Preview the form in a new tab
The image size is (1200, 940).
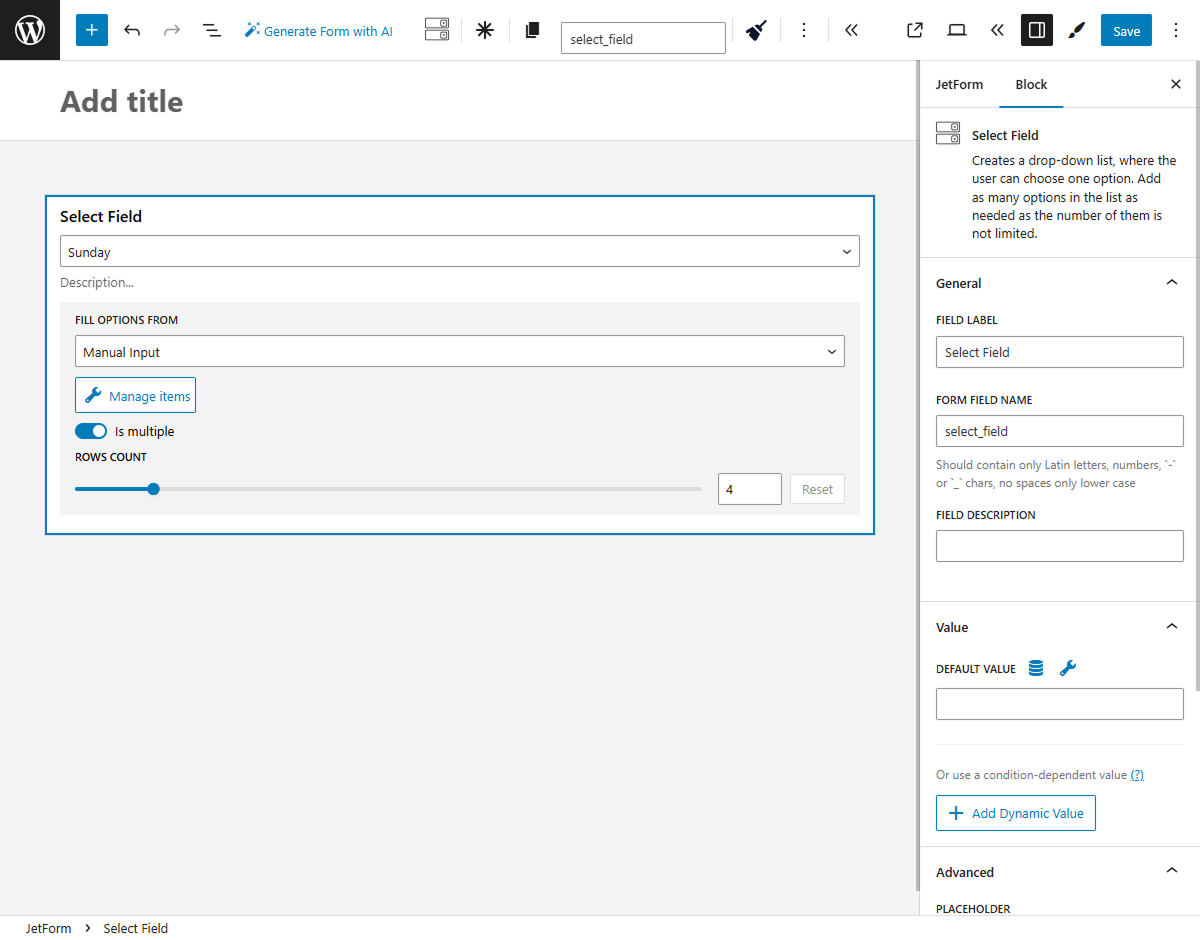914,30
